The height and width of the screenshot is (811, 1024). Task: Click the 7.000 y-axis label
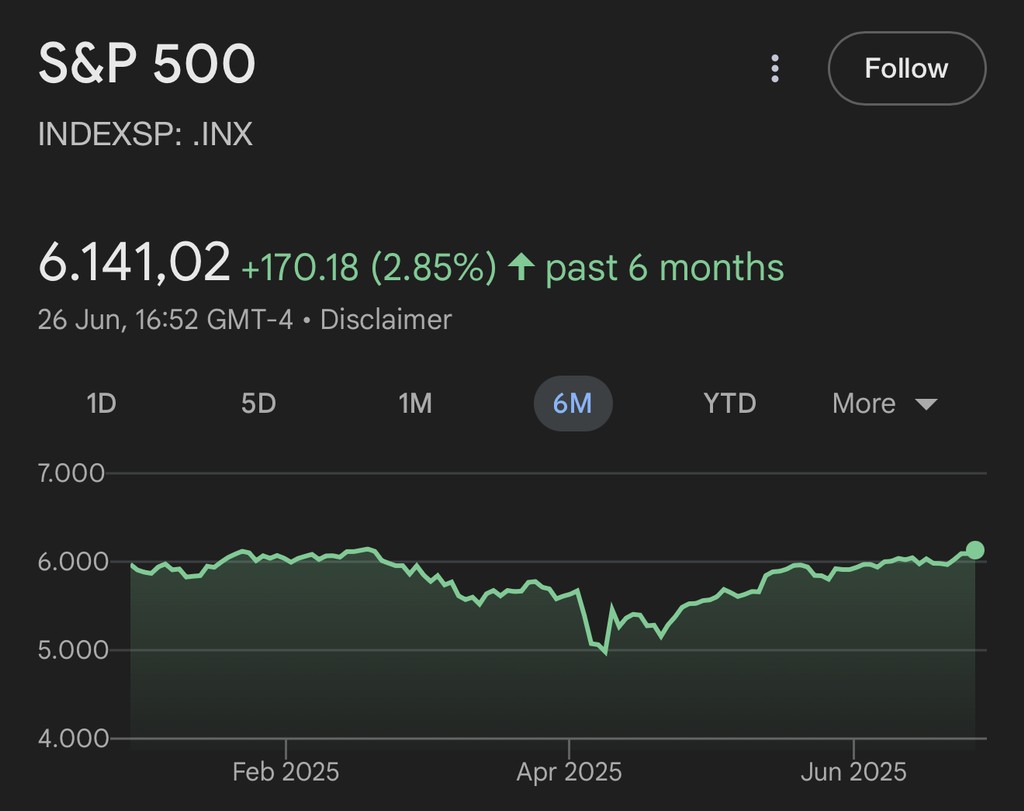click(x=70, y=473)
